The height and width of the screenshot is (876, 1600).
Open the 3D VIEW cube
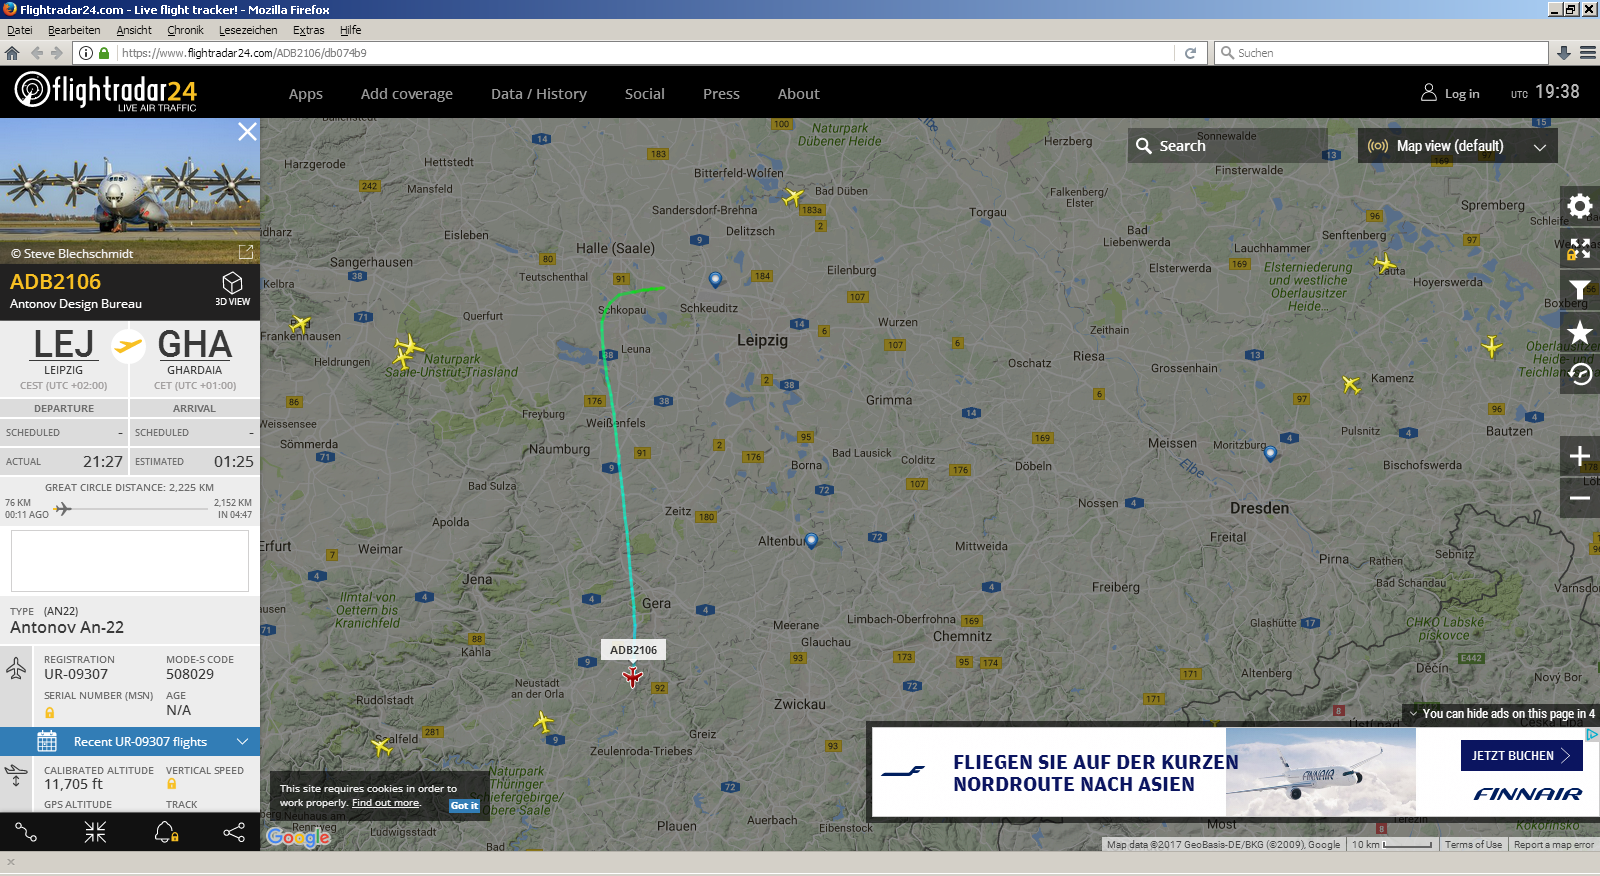(x=232, y=288)
